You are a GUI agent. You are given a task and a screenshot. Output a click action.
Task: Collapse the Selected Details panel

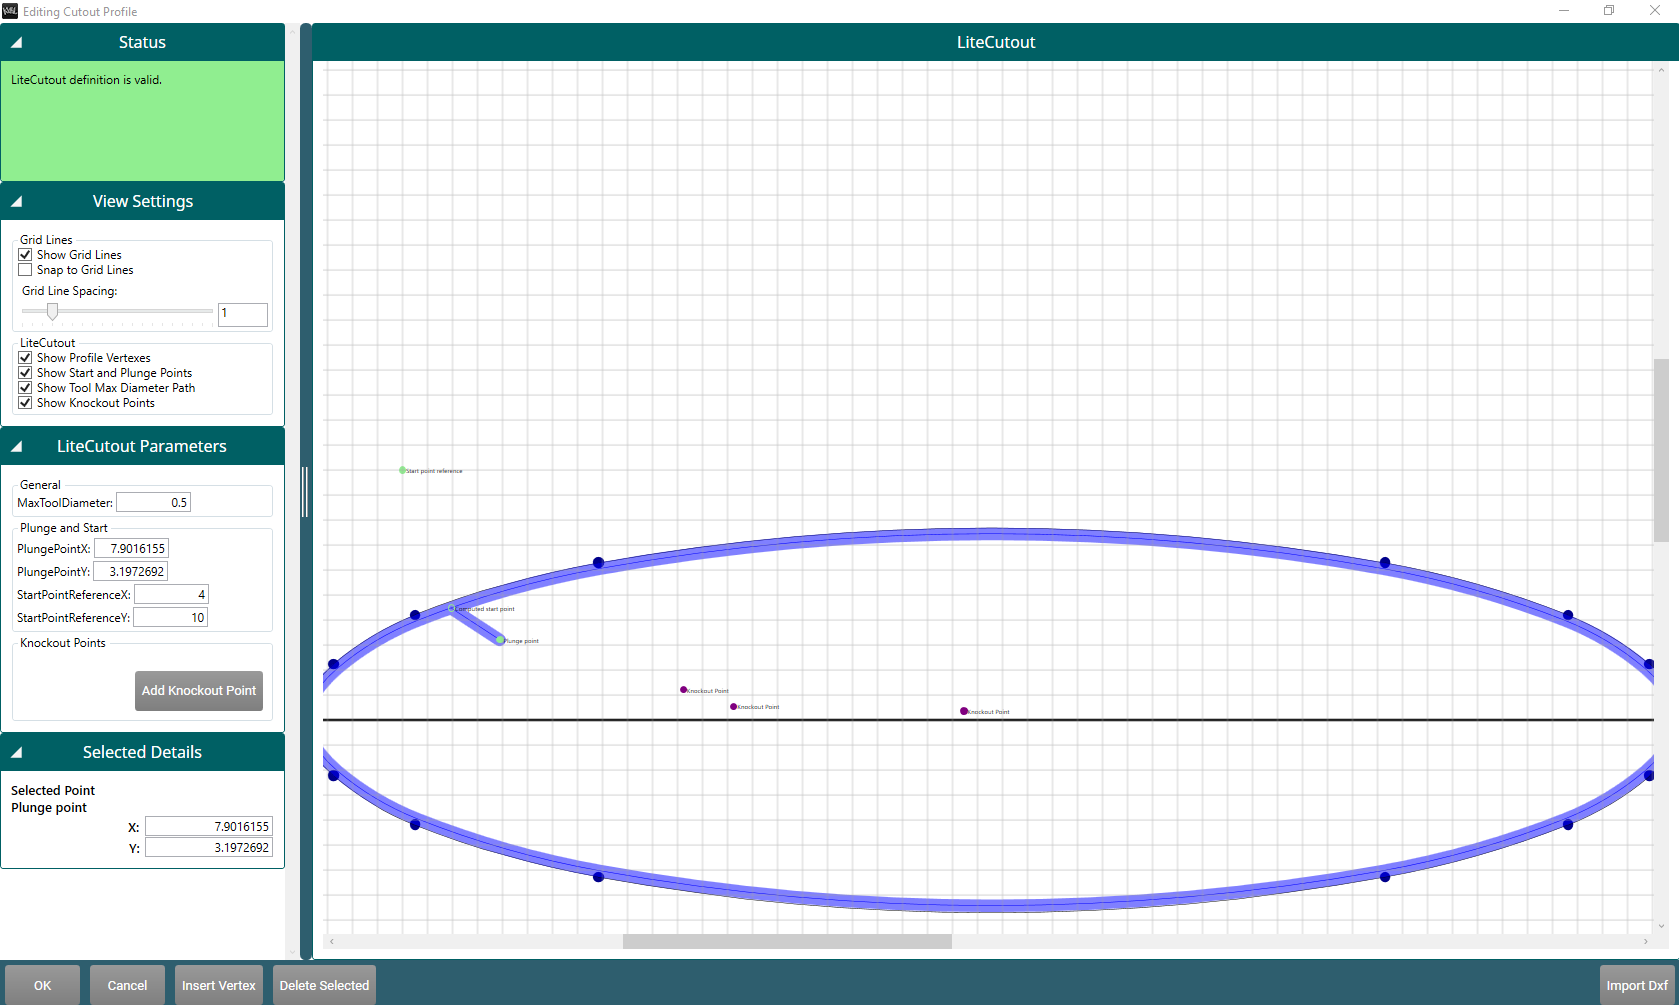point(16,753)
